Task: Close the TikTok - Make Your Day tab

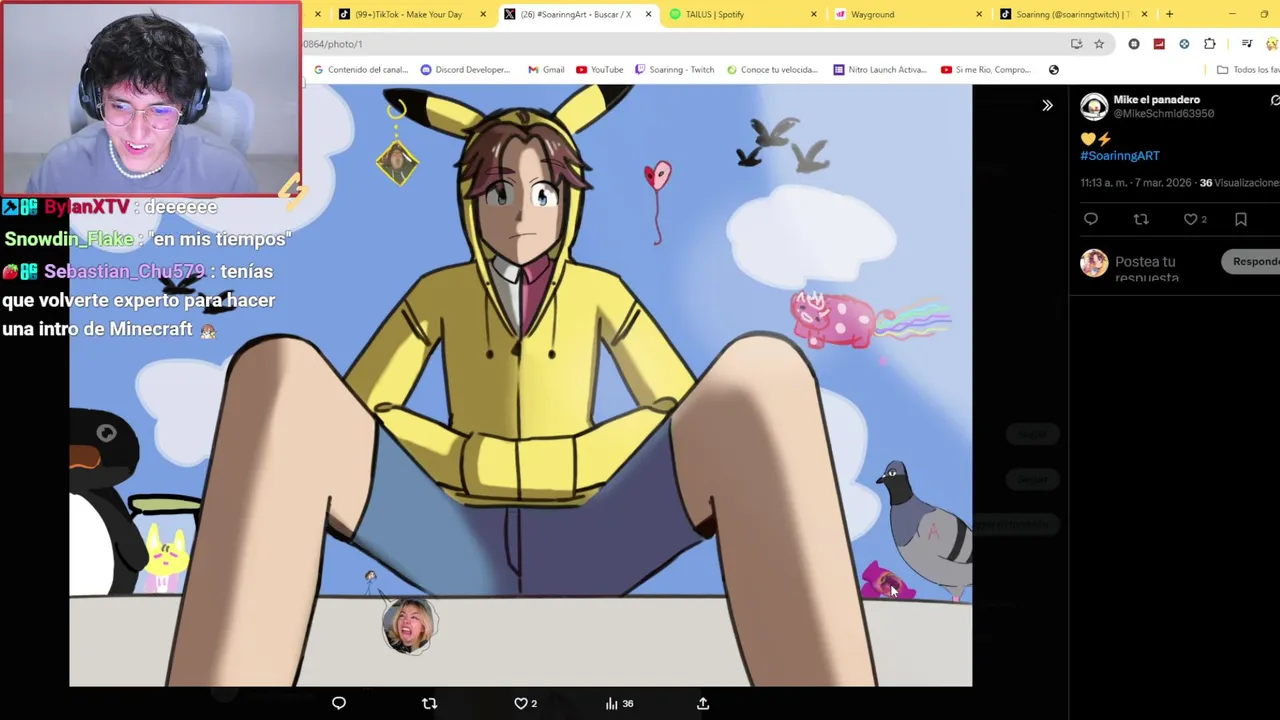Action: tap(483, 14)
